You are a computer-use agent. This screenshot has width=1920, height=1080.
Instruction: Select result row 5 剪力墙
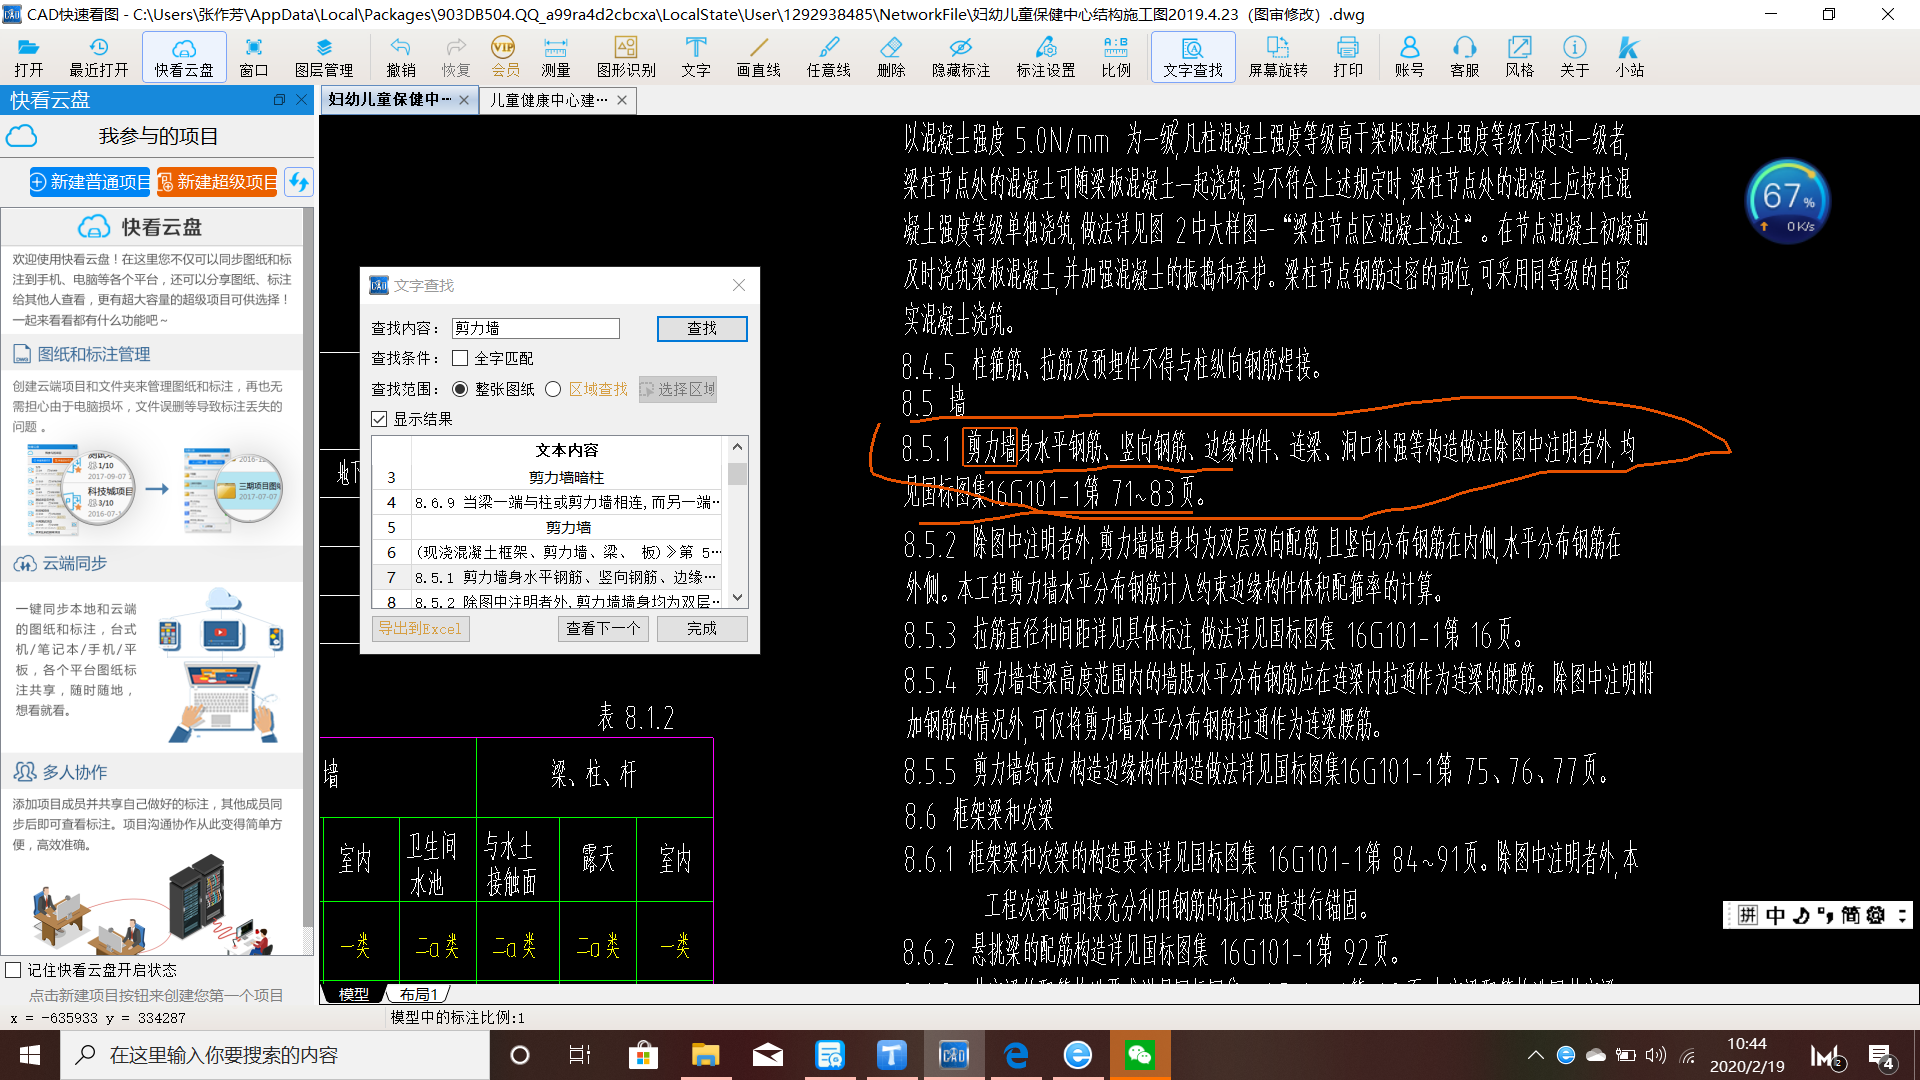[547, 527]
